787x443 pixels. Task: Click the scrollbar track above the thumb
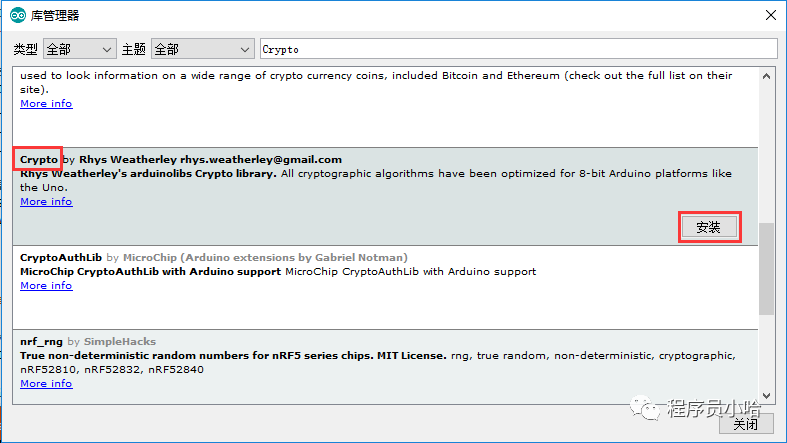[767, 150]
